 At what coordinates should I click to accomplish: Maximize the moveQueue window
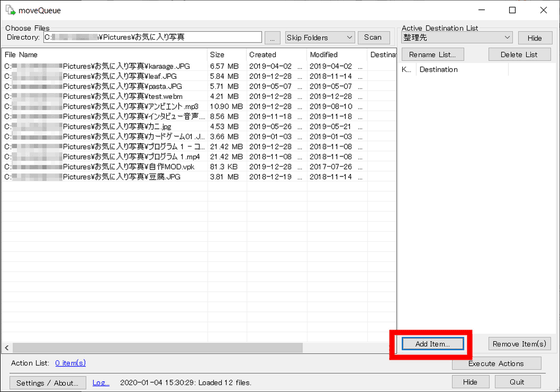click(512, 10)
